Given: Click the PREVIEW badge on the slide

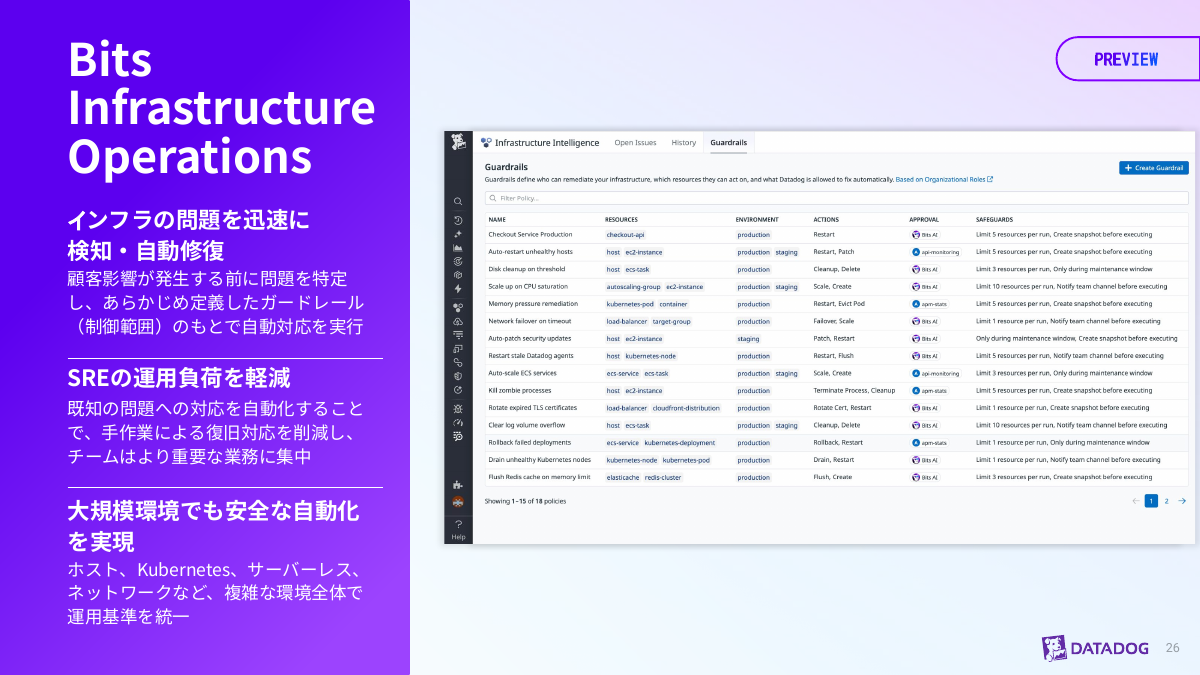Looking at the screenshot, I should click(x=1126, y=59).
